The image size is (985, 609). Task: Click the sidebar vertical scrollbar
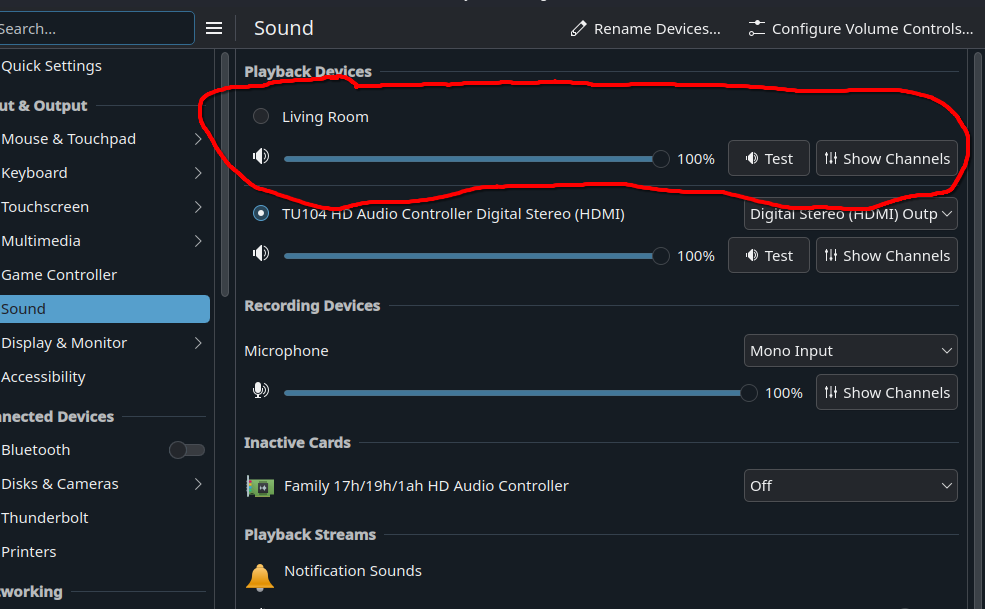[x=226, y=175]
